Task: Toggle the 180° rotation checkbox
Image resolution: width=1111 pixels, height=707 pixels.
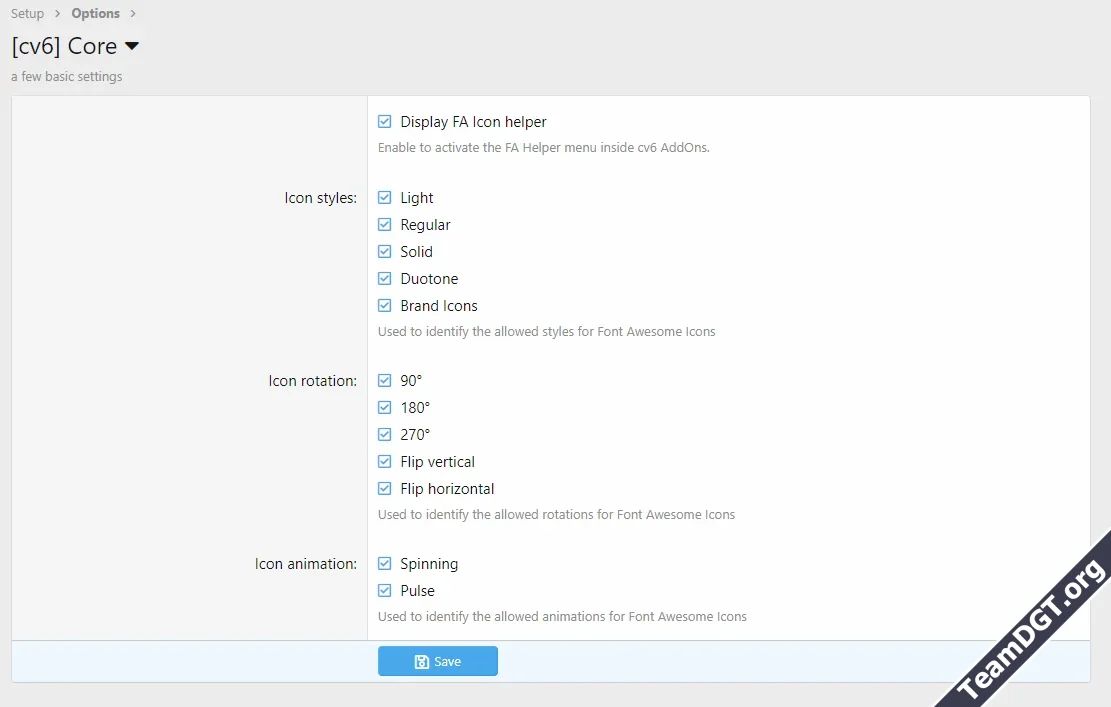Action: point(385,408)
